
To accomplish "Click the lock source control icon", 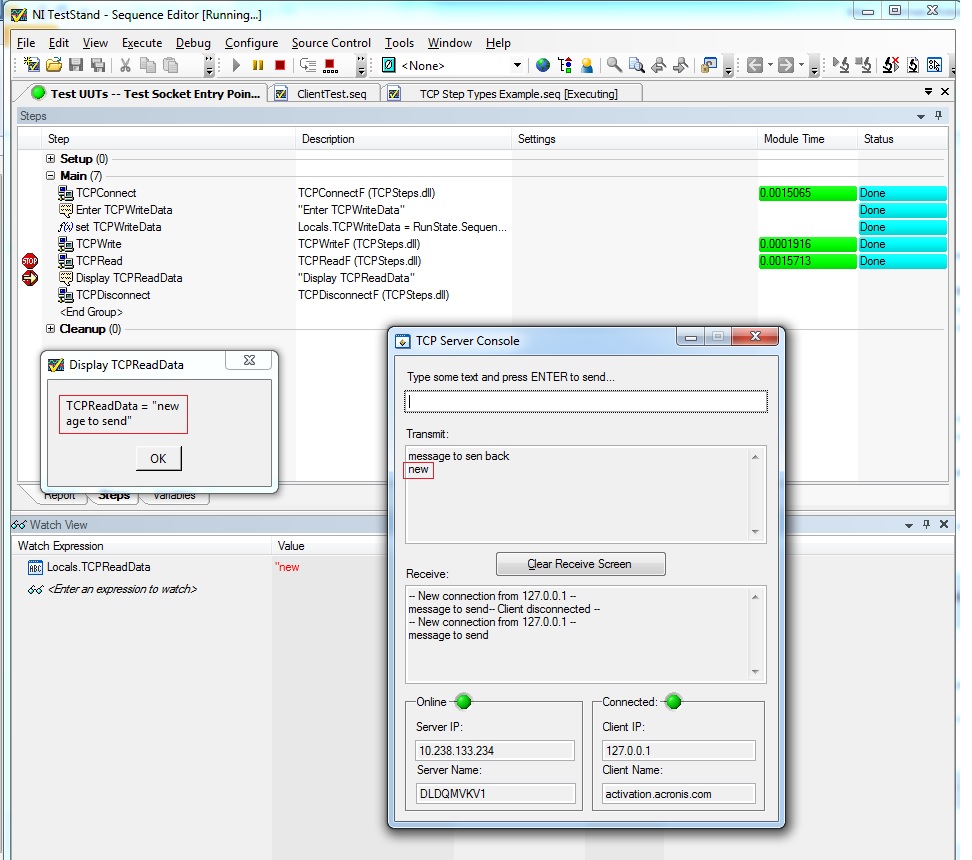I will [x=709, y=64].
